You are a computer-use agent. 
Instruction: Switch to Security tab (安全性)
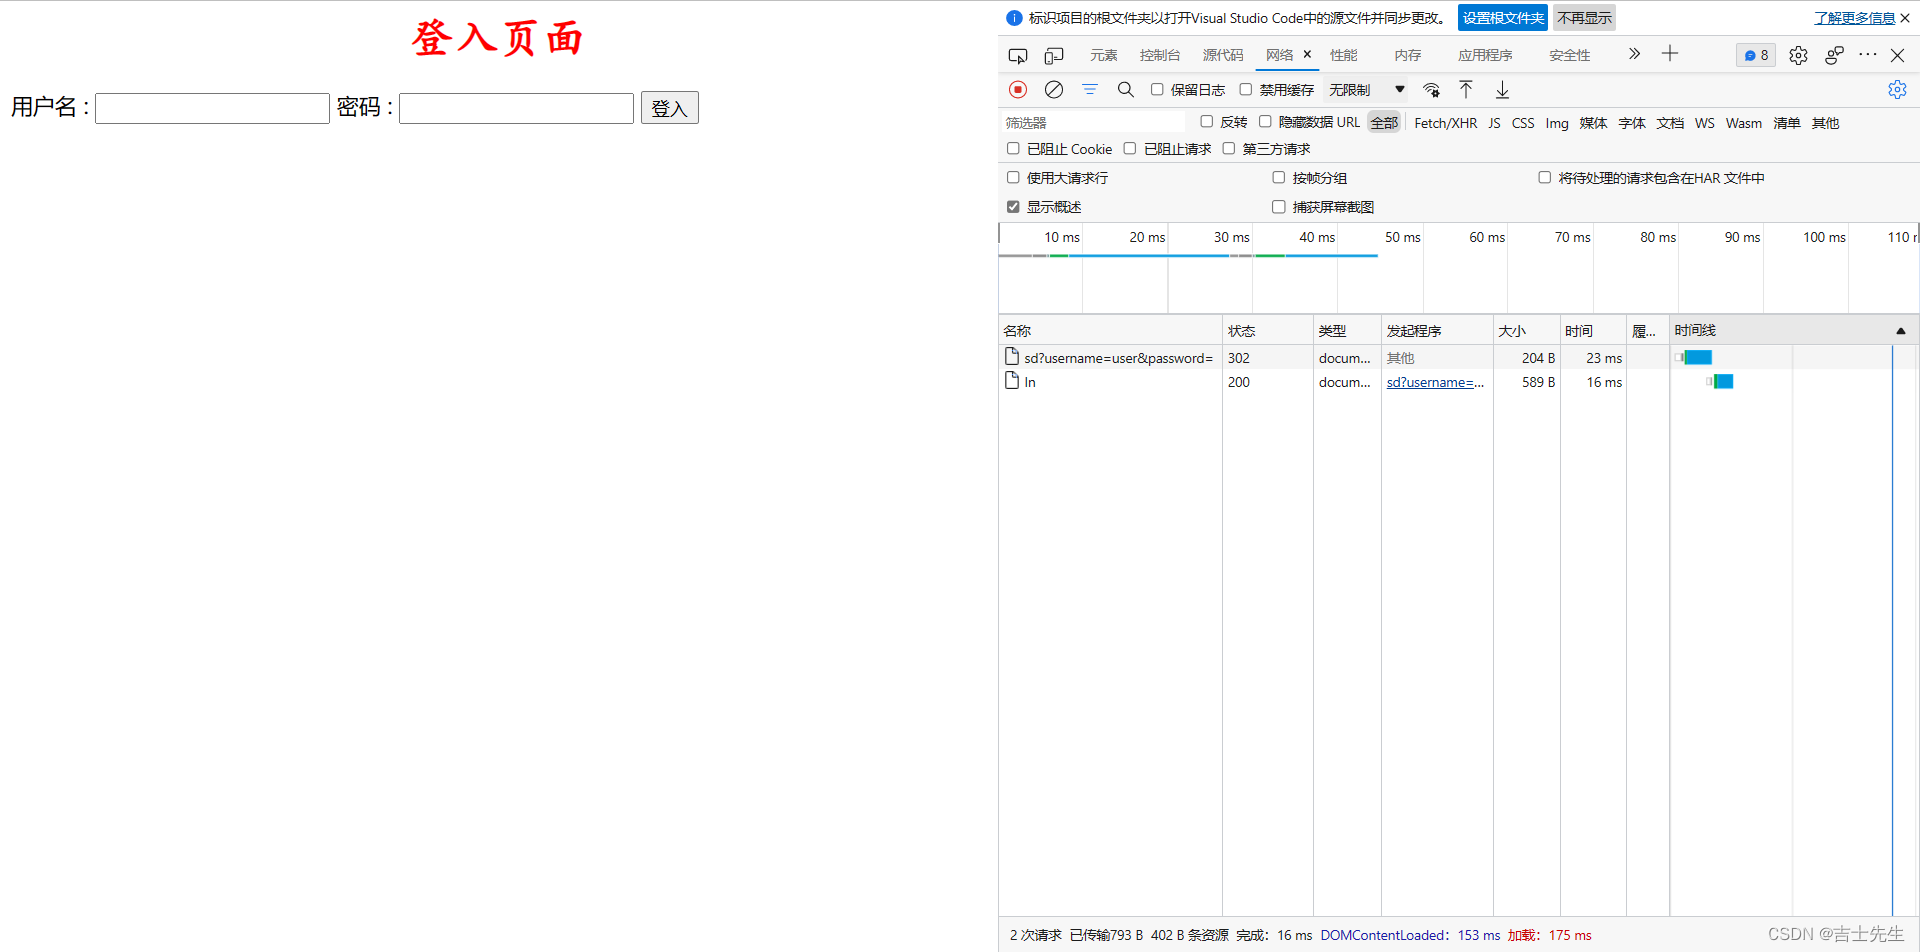click(x=1569, y=55)
